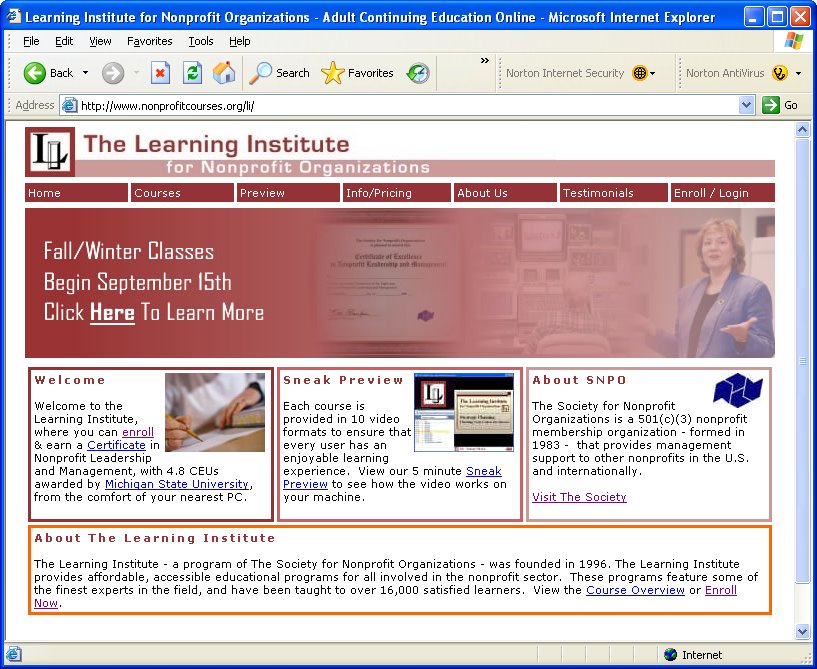
Task: Open the Address bar dropdown arrow
Action: [746, 105]
